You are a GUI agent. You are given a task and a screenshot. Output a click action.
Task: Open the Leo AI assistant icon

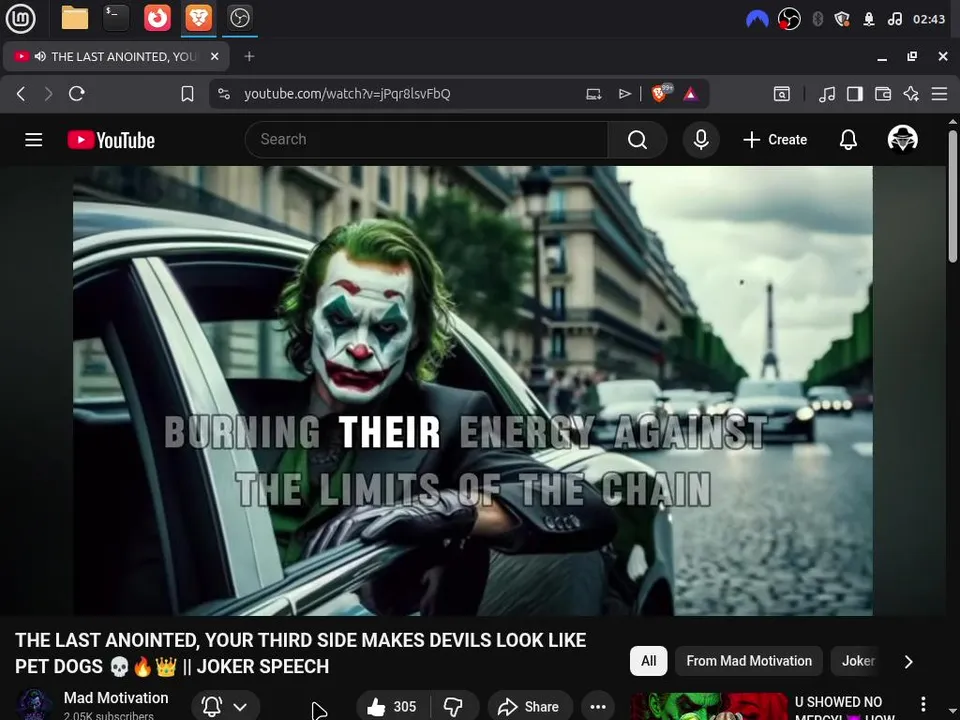point(911,94)
